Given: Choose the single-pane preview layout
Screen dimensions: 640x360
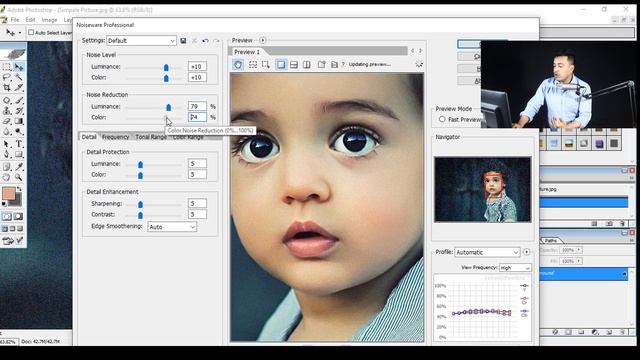Looking at the screenshot, I should coord(281,64).
